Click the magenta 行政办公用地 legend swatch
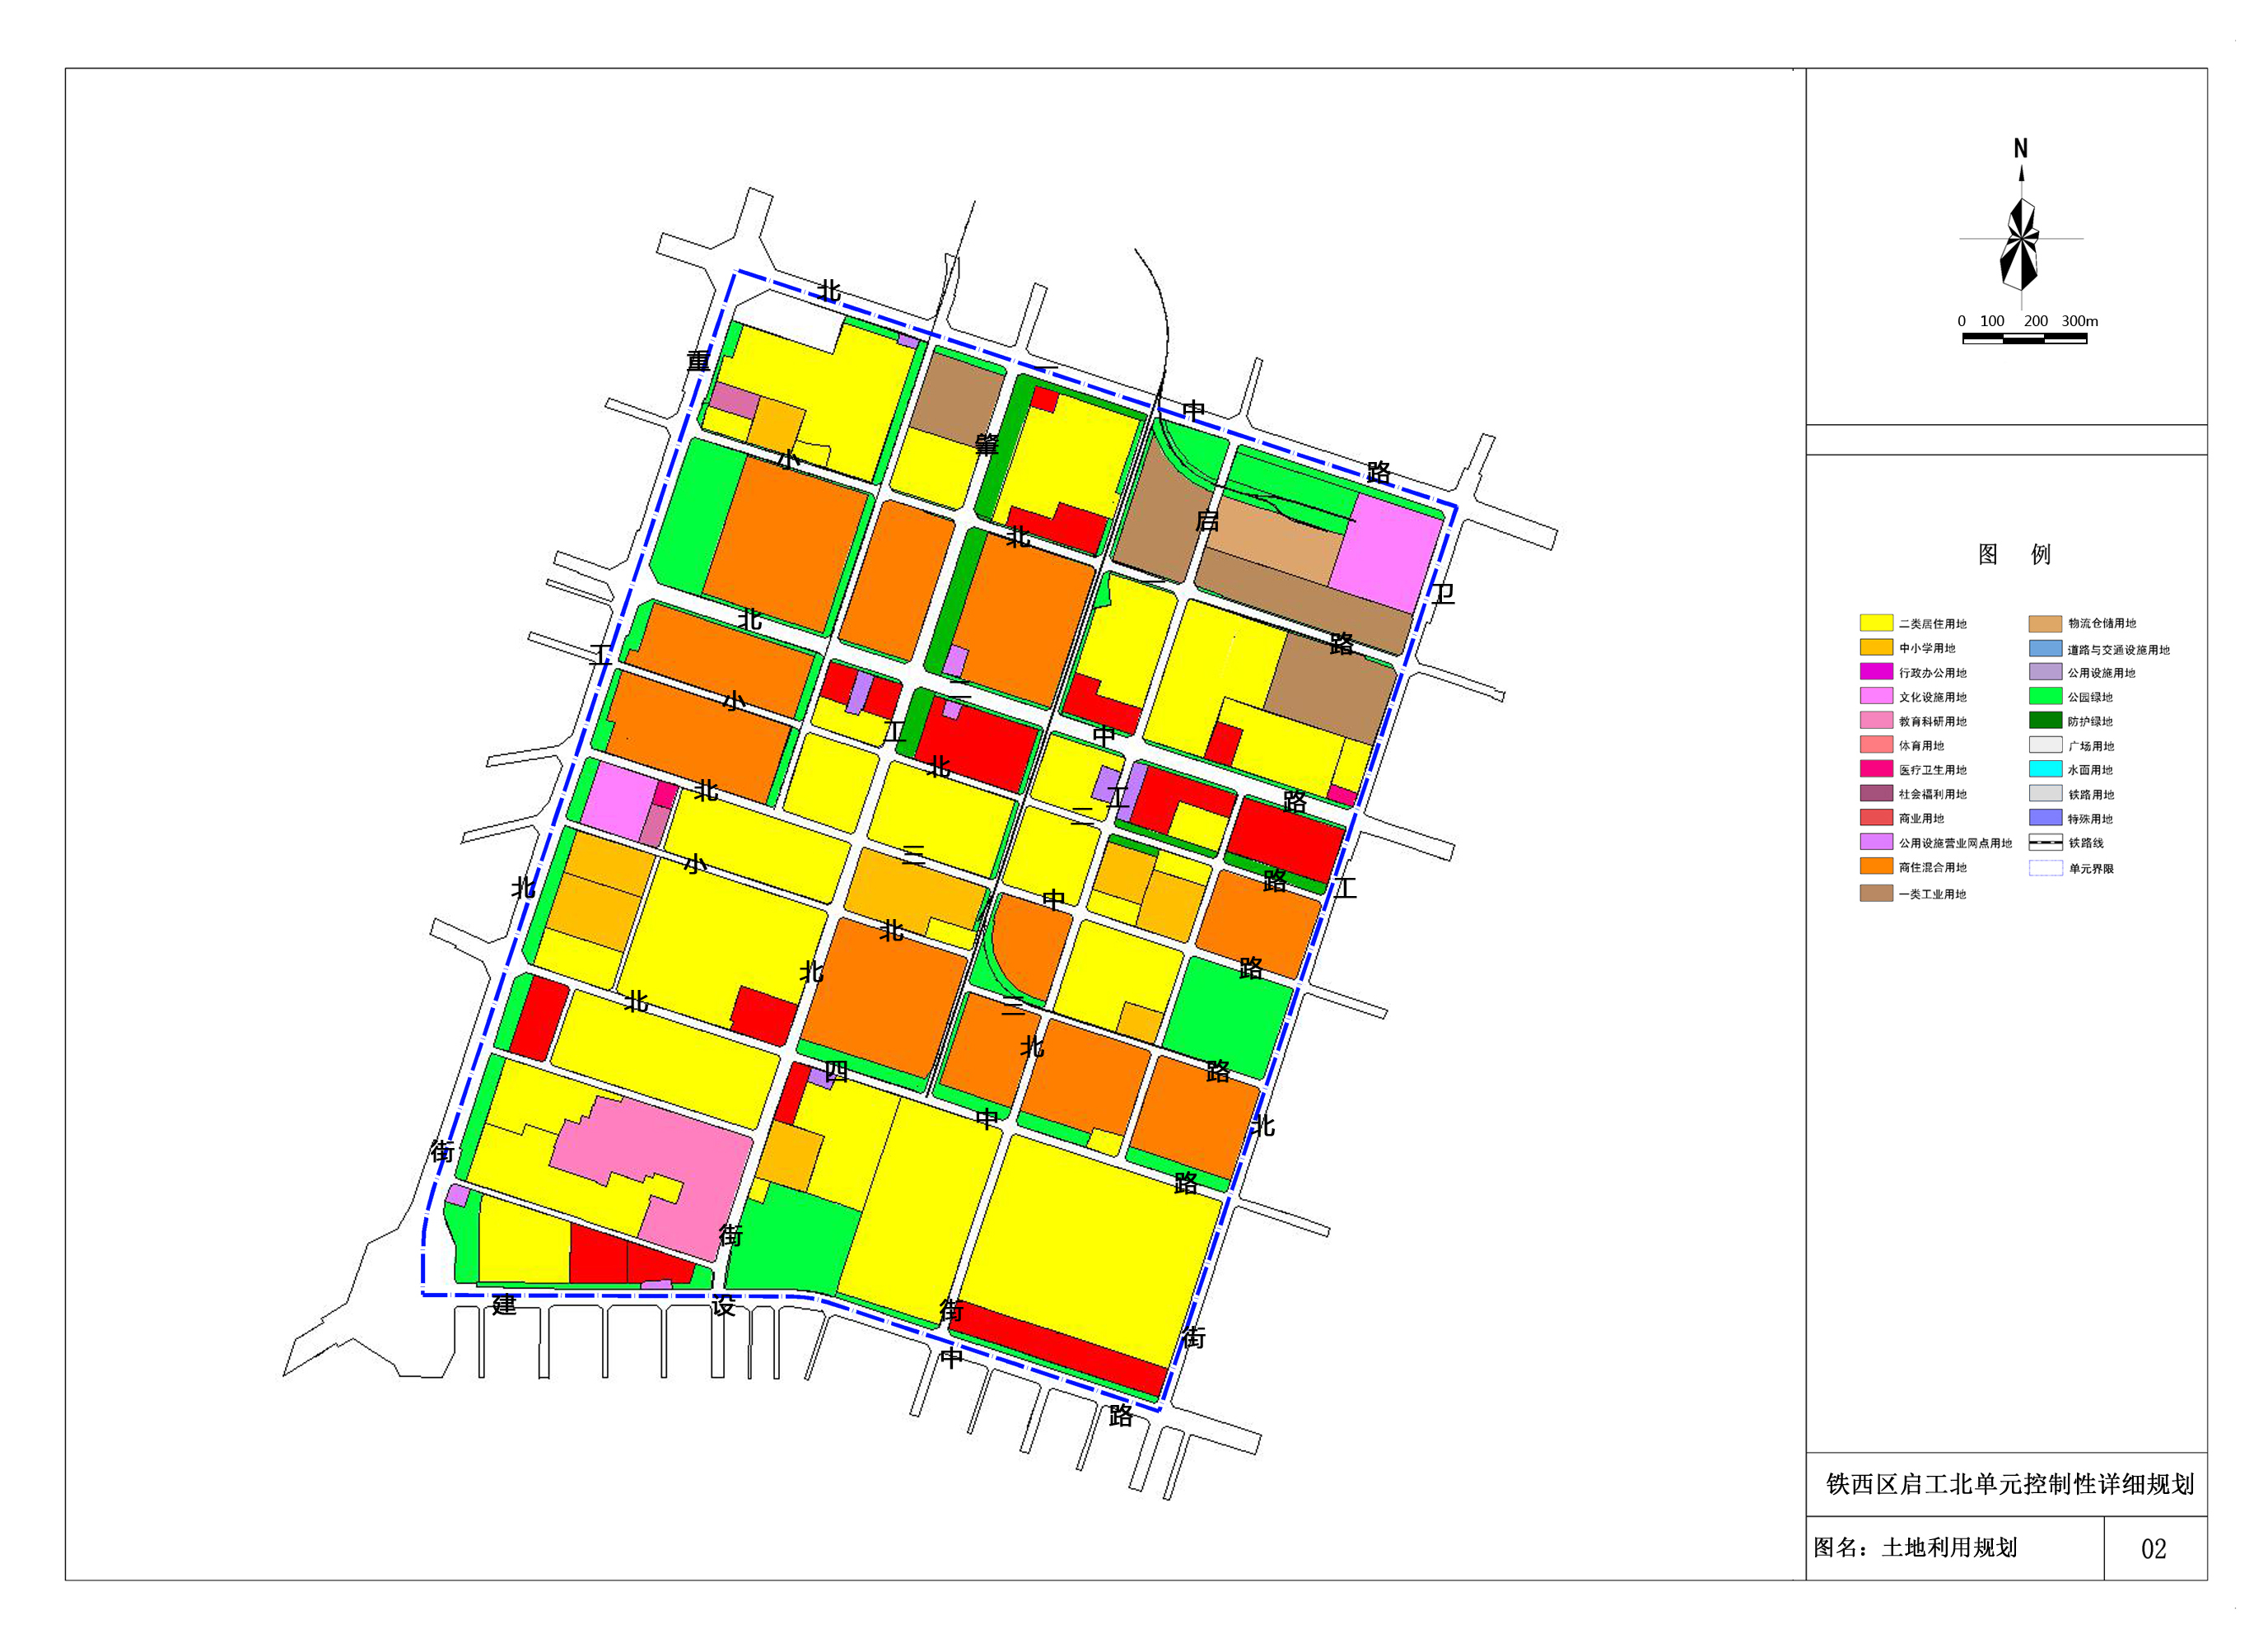This screenshot has height=1629, width=2268. [x=1876, y=672]
